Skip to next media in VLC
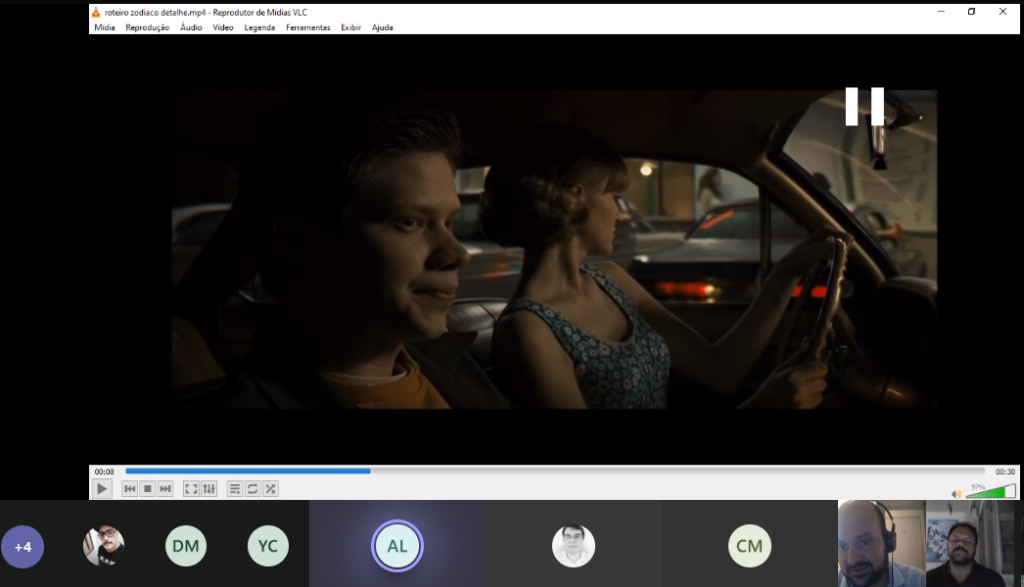1024x587 pixels. (x=165, y=488)
